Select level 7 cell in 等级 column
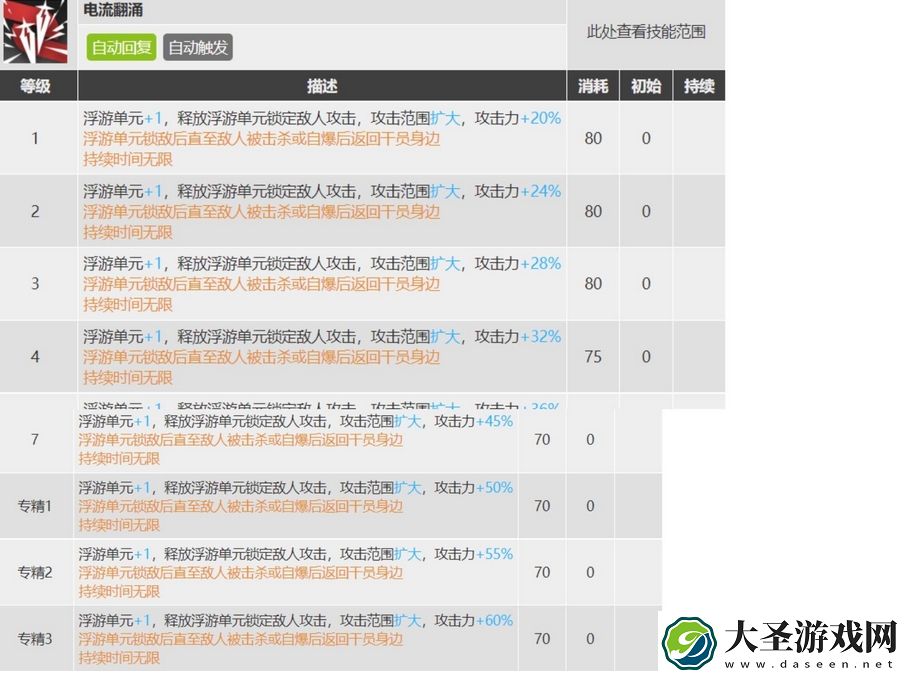Viewport: 908px width, 676px height. pyautogui.click(x=35, y=440)
